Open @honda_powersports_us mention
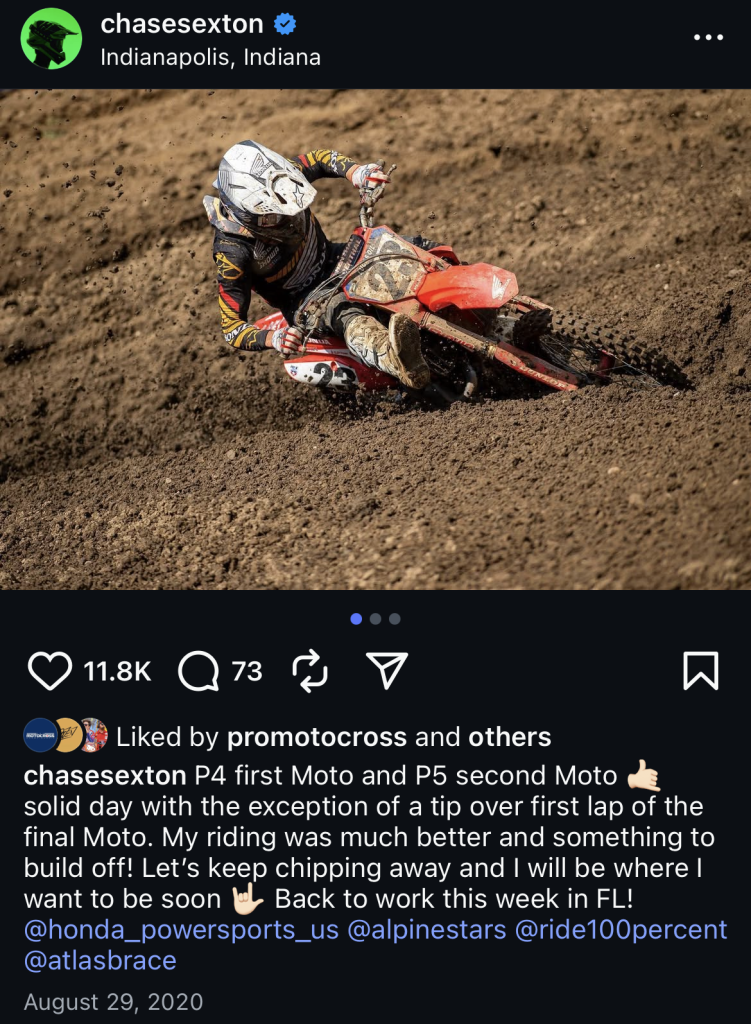This screenshot has width=751, height=1024. point(181,929)
